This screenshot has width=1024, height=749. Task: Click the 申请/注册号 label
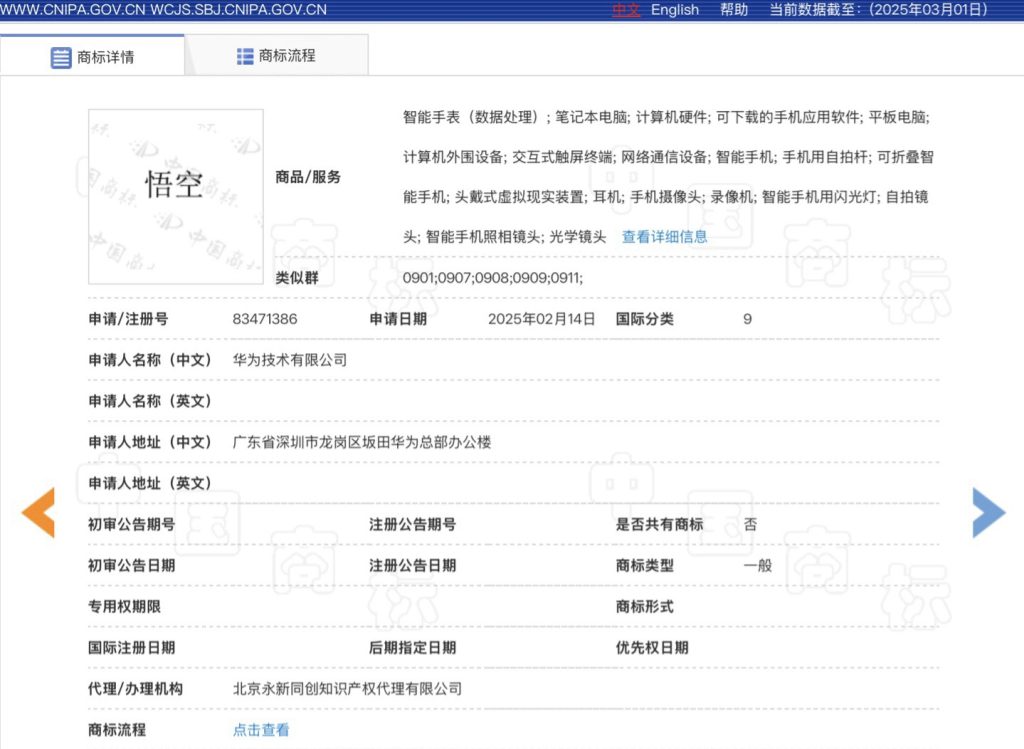pyautogui.click(x=128, y=319)
